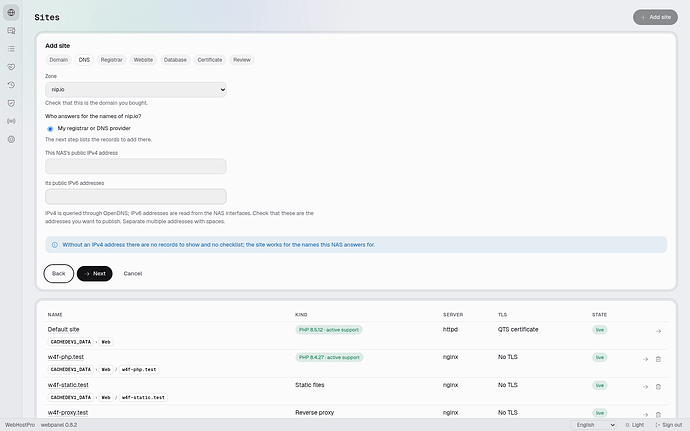
Task: Open the w4f-static.test site link
Action: tap(68, 385)
